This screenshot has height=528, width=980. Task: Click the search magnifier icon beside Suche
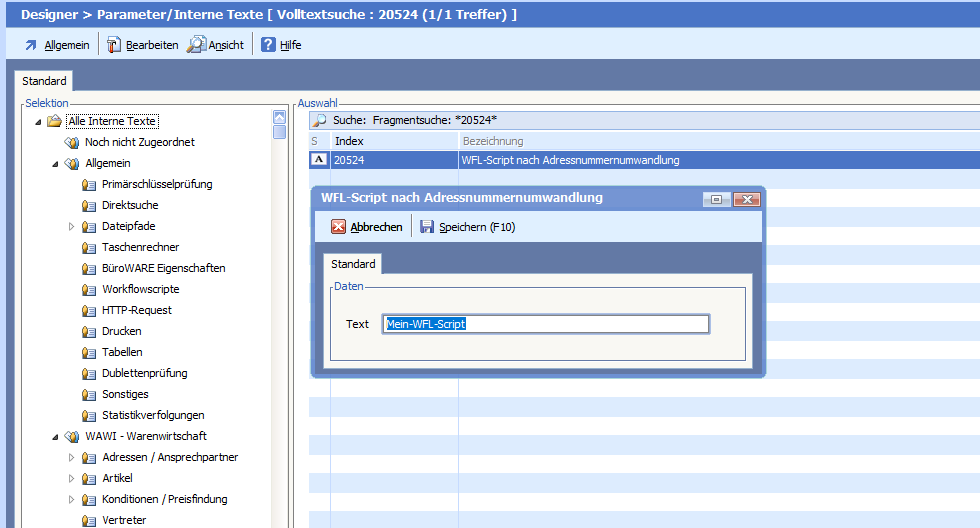(x=319, y=120)
